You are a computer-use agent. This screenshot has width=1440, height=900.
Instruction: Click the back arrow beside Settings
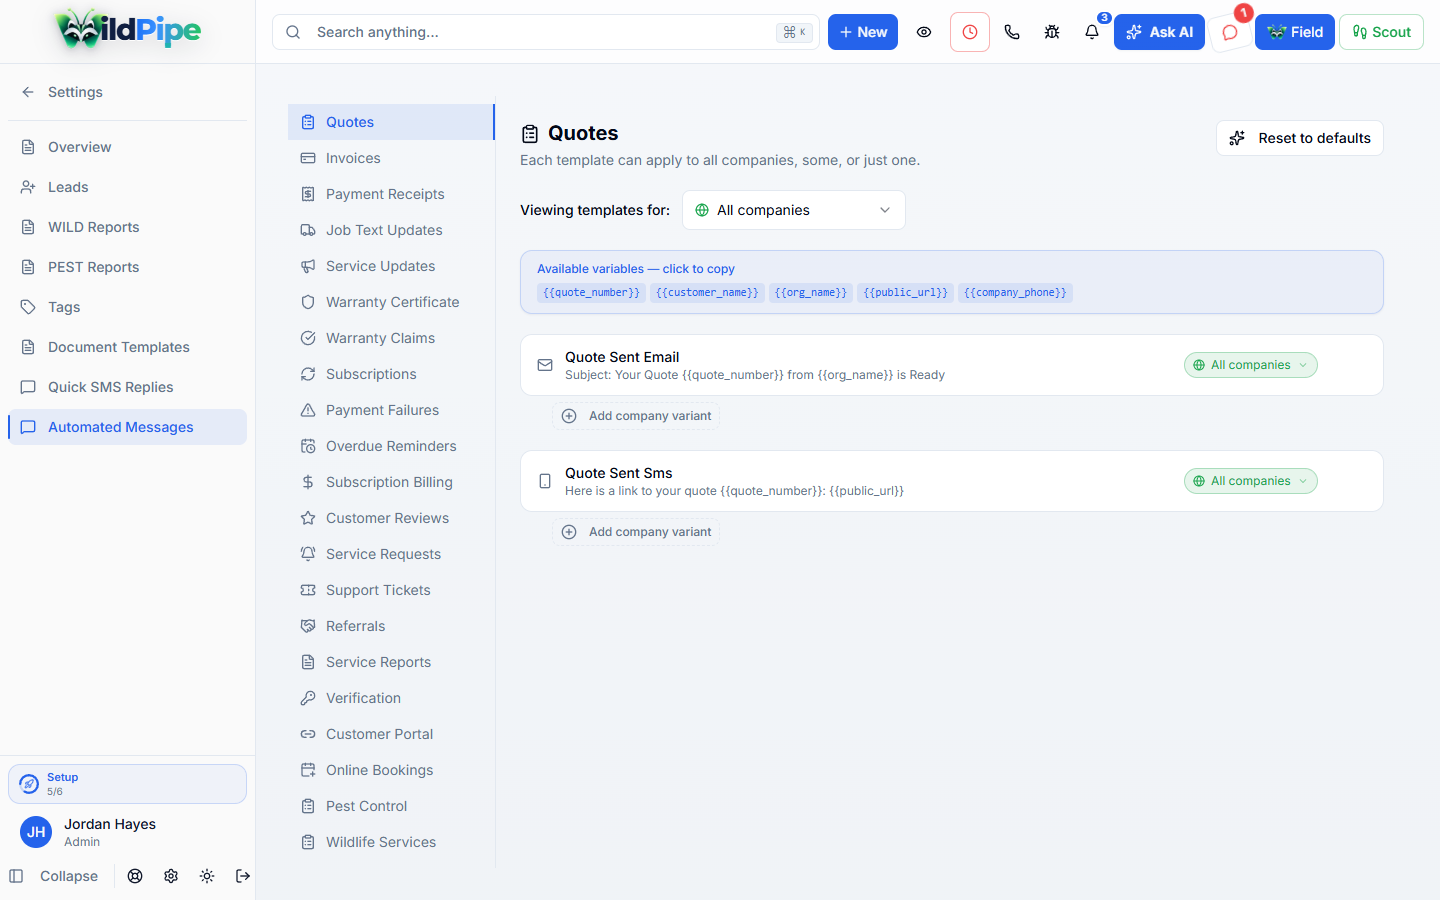pos(28,92)
